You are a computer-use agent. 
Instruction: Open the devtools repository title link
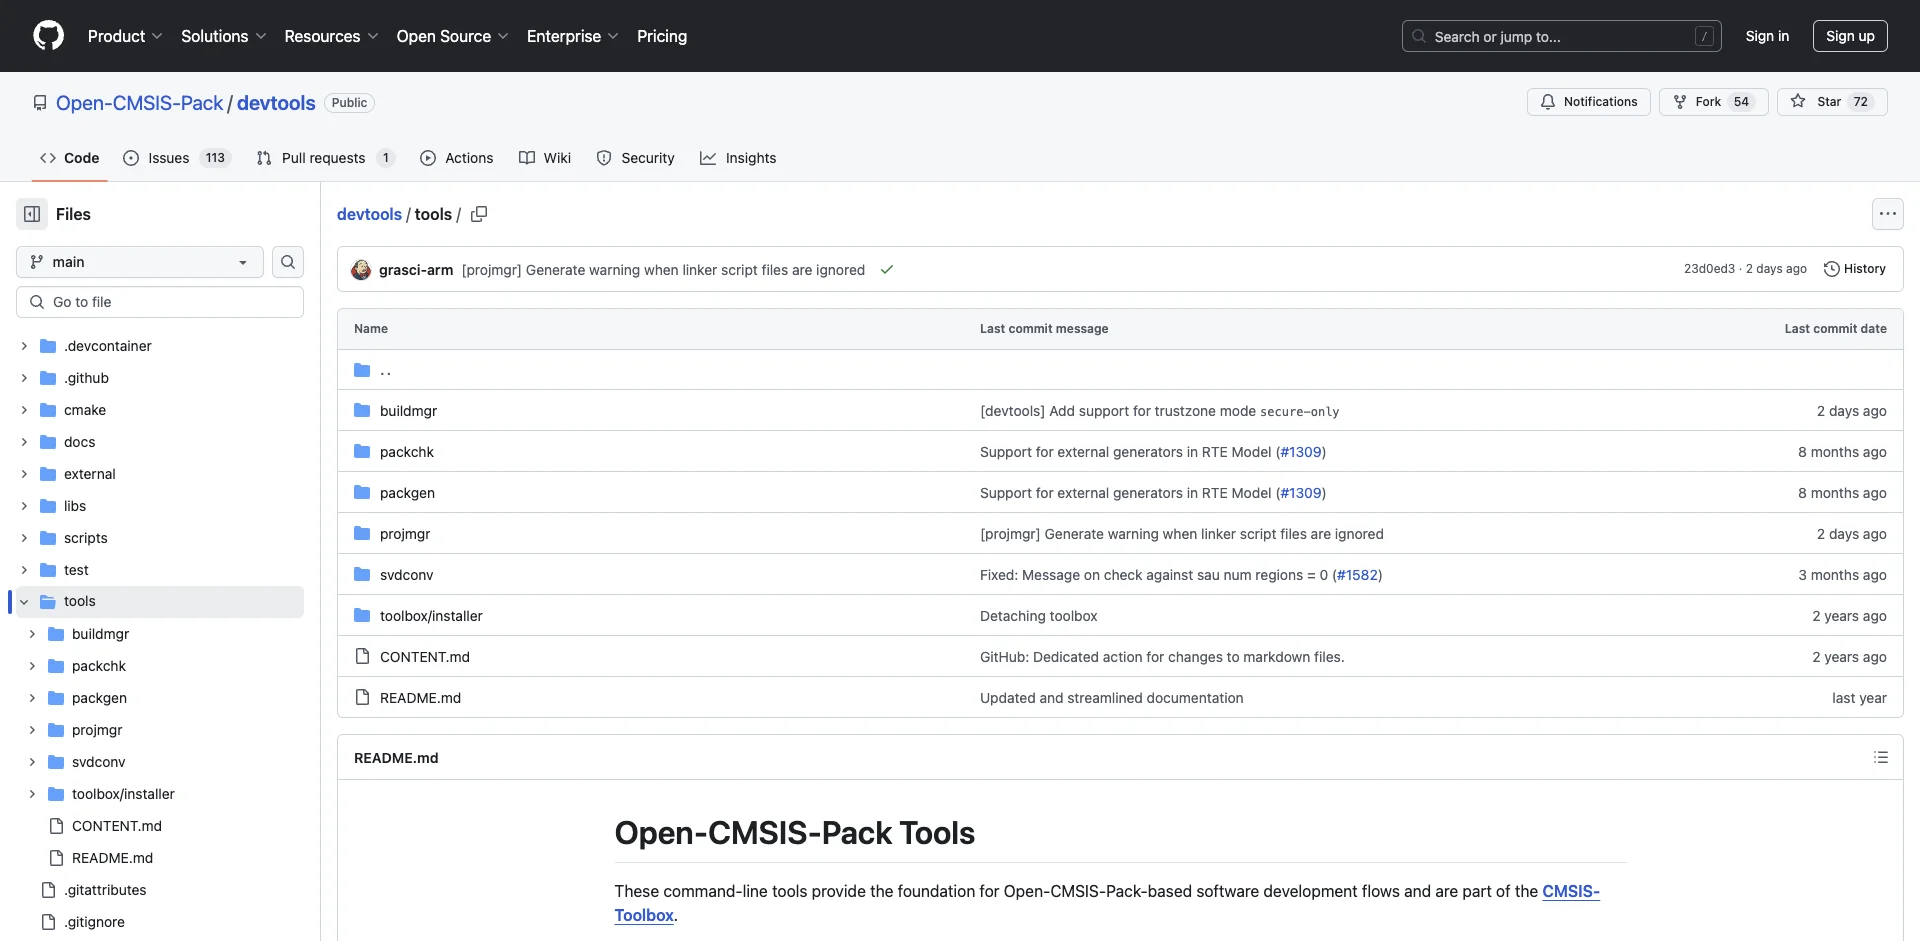(x=276, y=103)
